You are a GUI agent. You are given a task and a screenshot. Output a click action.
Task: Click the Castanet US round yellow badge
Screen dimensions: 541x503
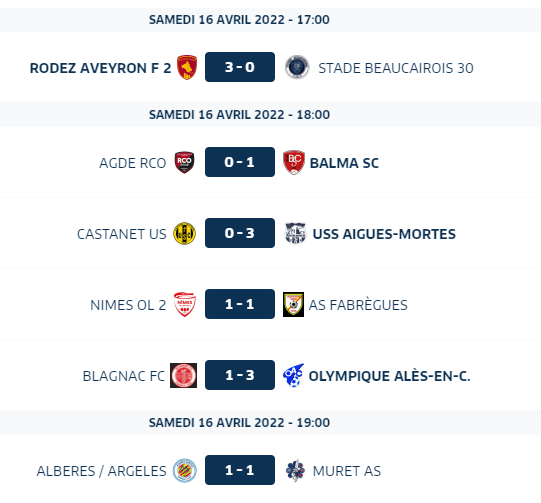click(x=184, y=234)
